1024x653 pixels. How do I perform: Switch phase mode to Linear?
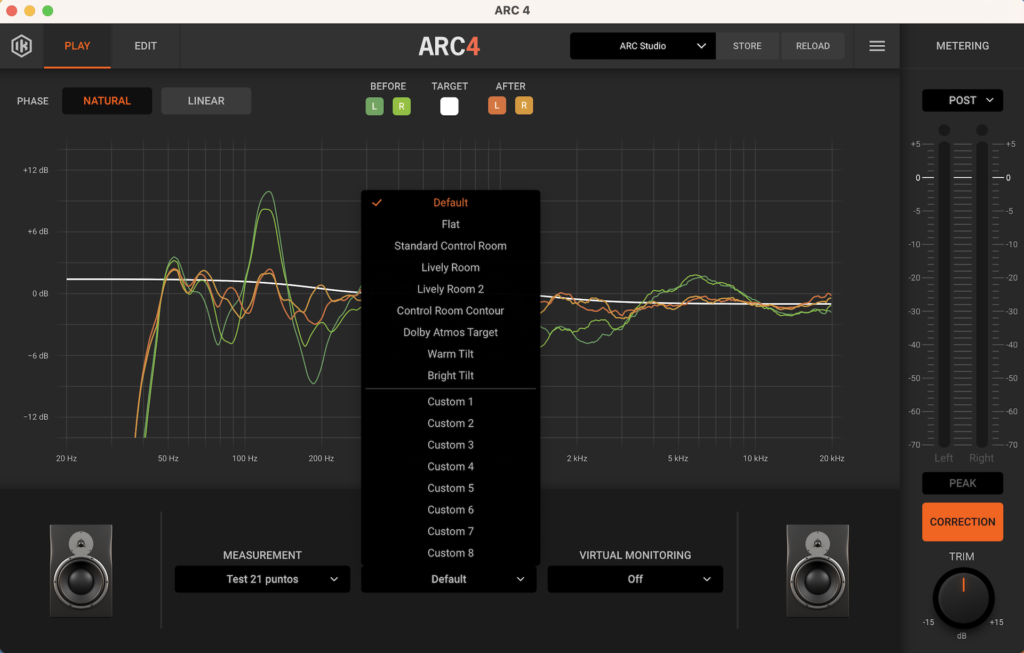coord(206,101)
